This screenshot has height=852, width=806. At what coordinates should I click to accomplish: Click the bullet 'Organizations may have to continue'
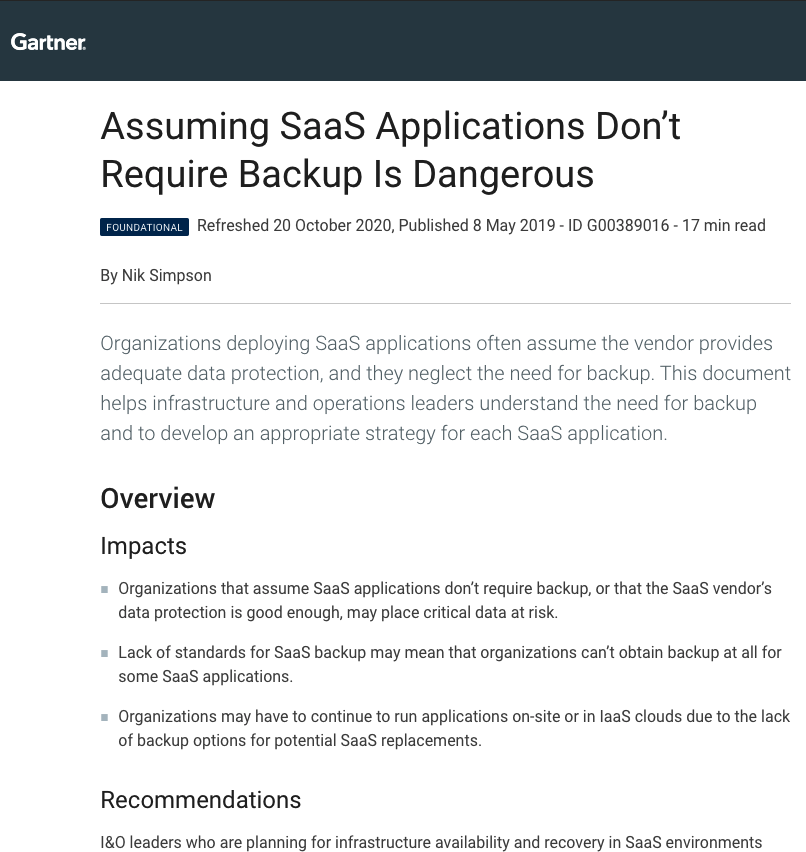(454, 728)
